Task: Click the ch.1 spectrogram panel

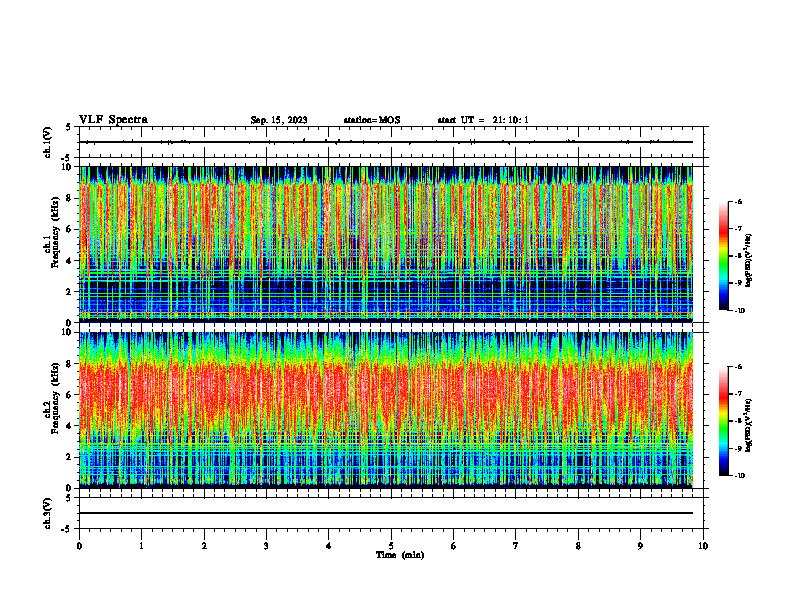Action: 386,244
